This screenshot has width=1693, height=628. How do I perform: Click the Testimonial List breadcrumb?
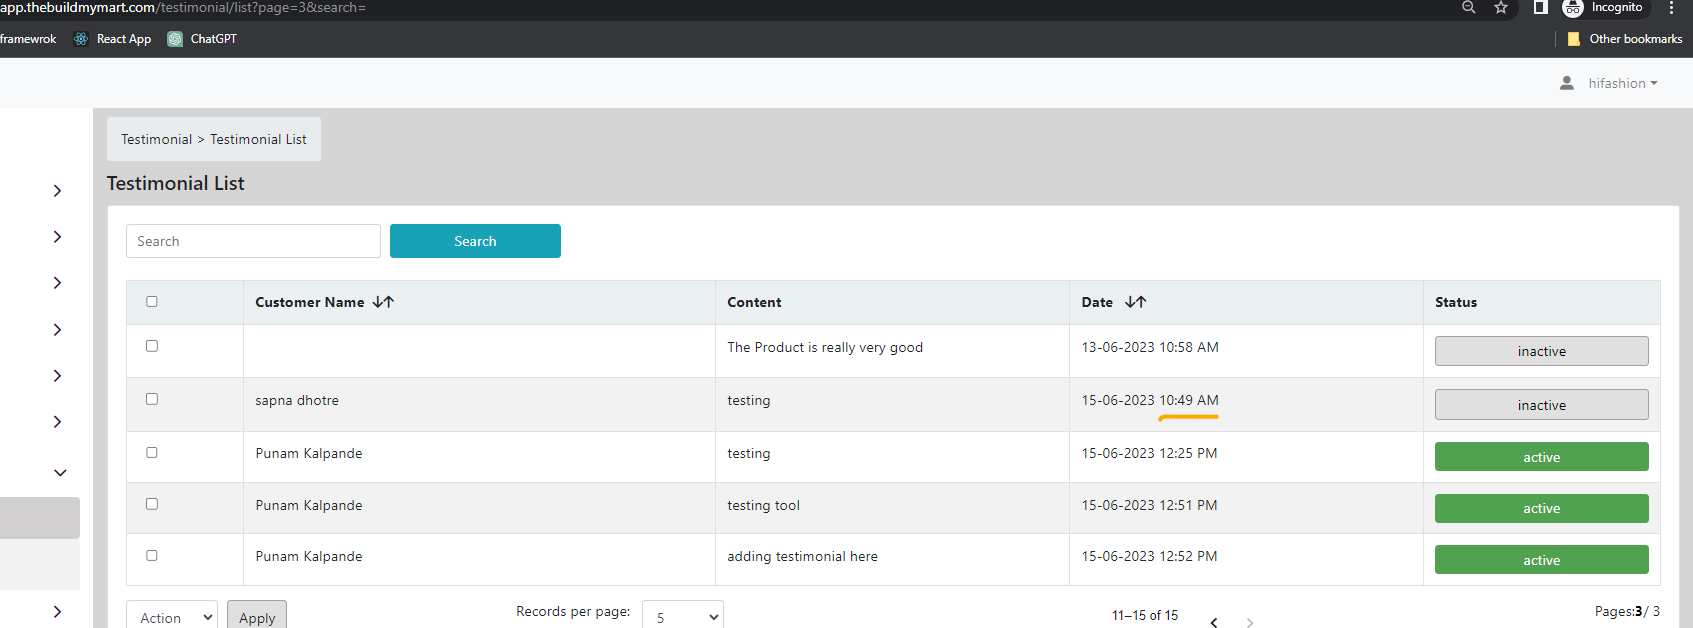(258, 139)
